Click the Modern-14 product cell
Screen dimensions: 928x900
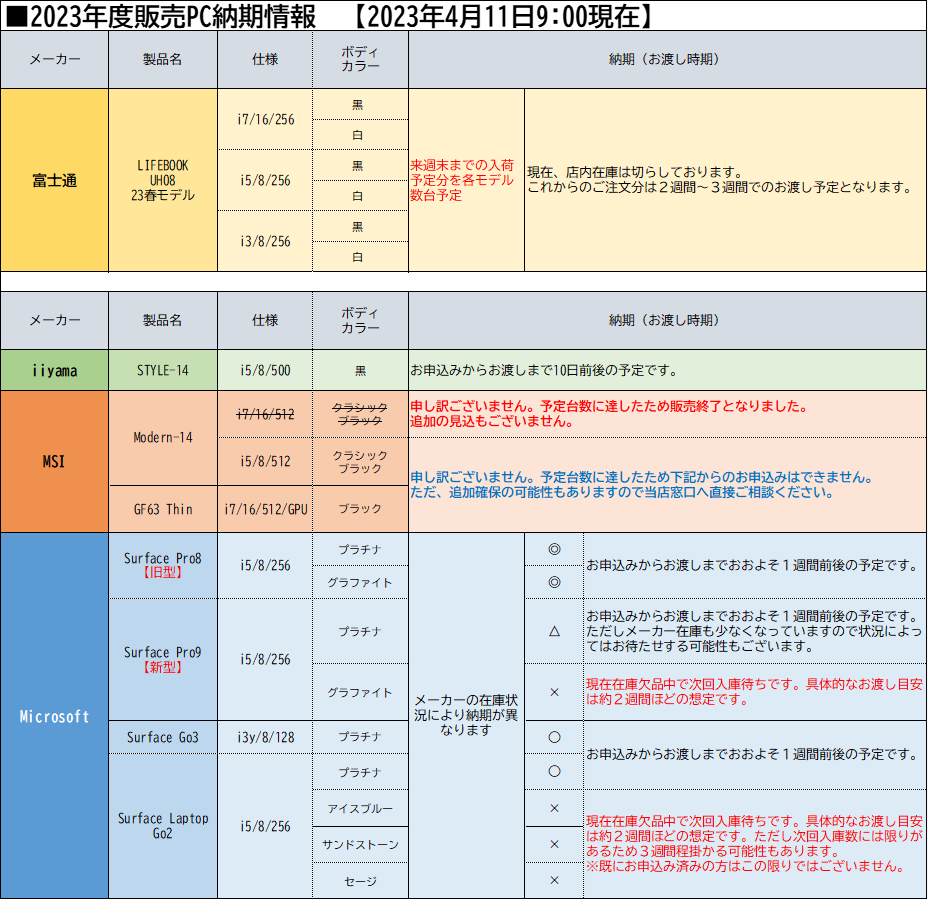point(163,438)
